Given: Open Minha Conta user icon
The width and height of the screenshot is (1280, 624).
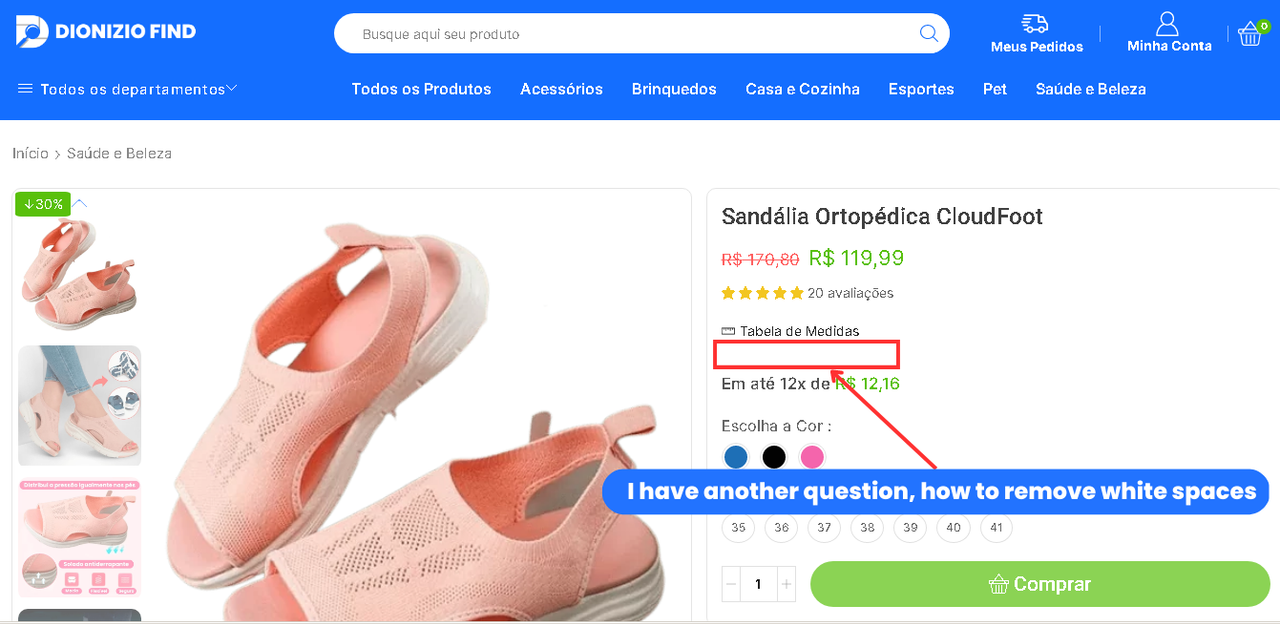Looking at the screenshot, I should (1167, 24).
